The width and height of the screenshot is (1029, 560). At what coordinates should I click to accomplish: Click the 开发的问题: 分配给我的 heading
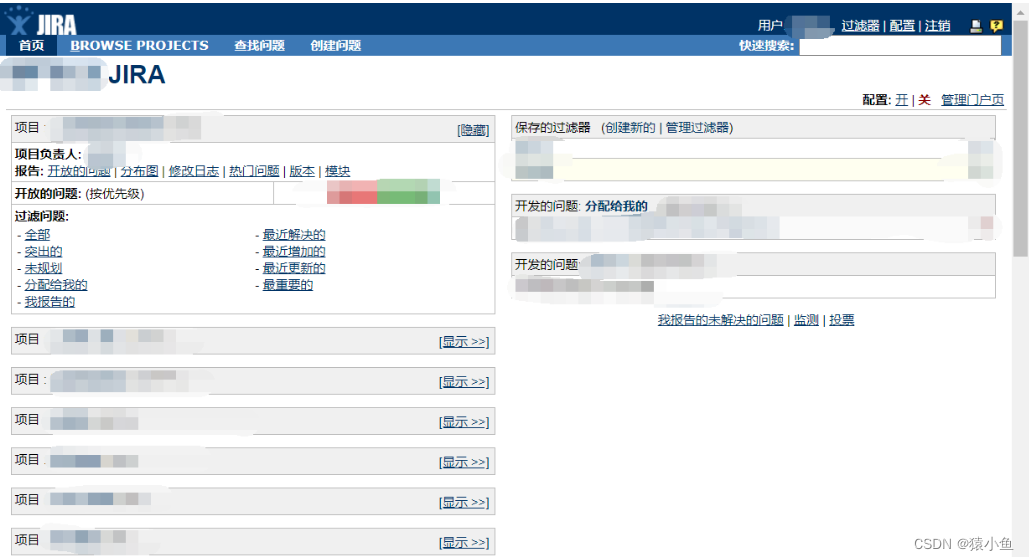pyautogui.click(x=581, y=206)
